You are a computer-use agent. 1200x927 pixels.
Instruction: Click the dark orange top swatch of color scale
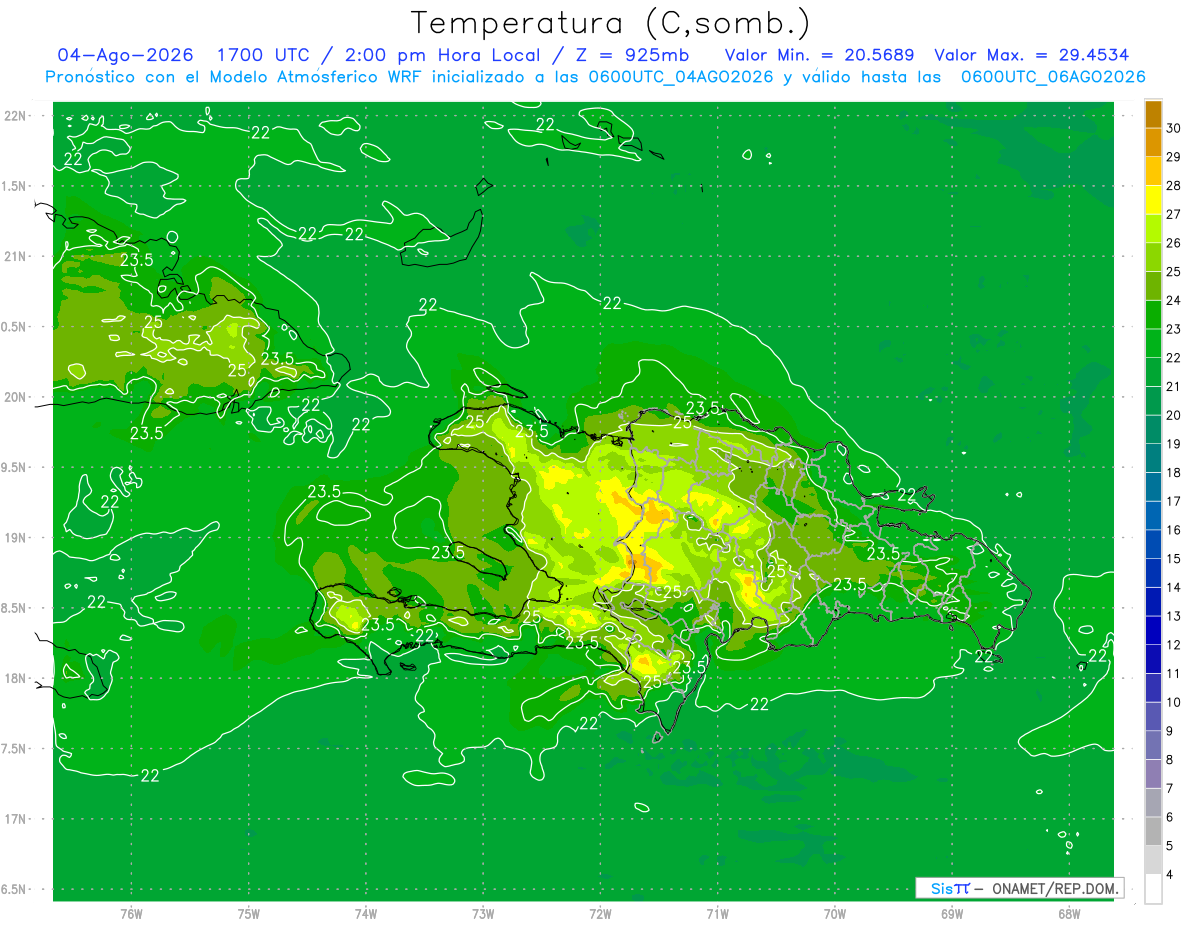pyautogui.click(x=1153, y=113)
